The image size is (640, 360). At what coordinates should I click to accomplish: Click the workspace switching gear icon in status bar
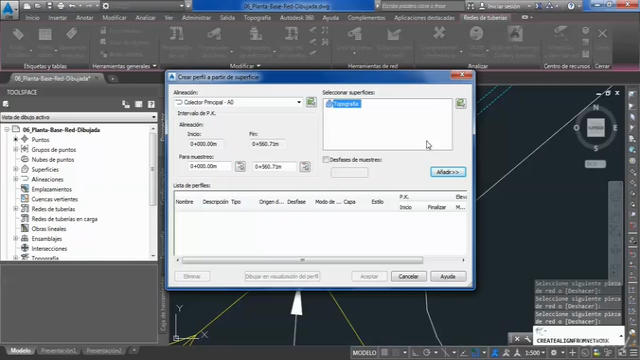[x=554, y=353]
